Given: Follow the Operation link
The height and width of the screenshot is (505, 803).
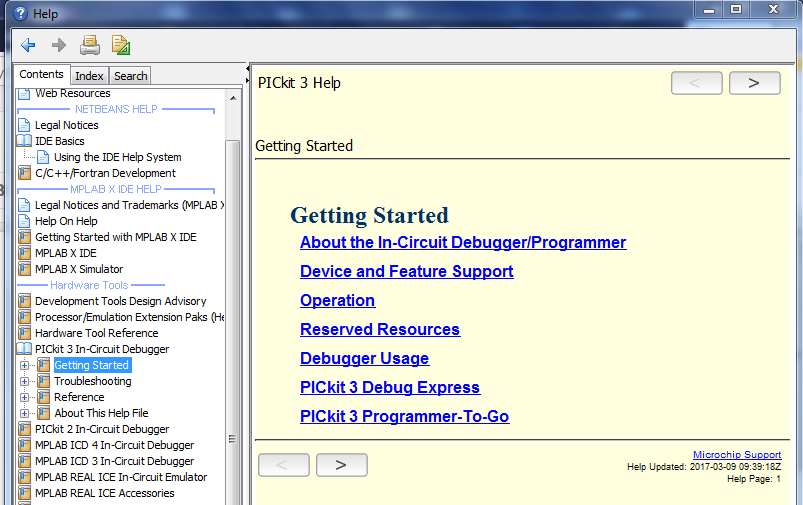Looking at the screenshot, I should tap(337, 301).
